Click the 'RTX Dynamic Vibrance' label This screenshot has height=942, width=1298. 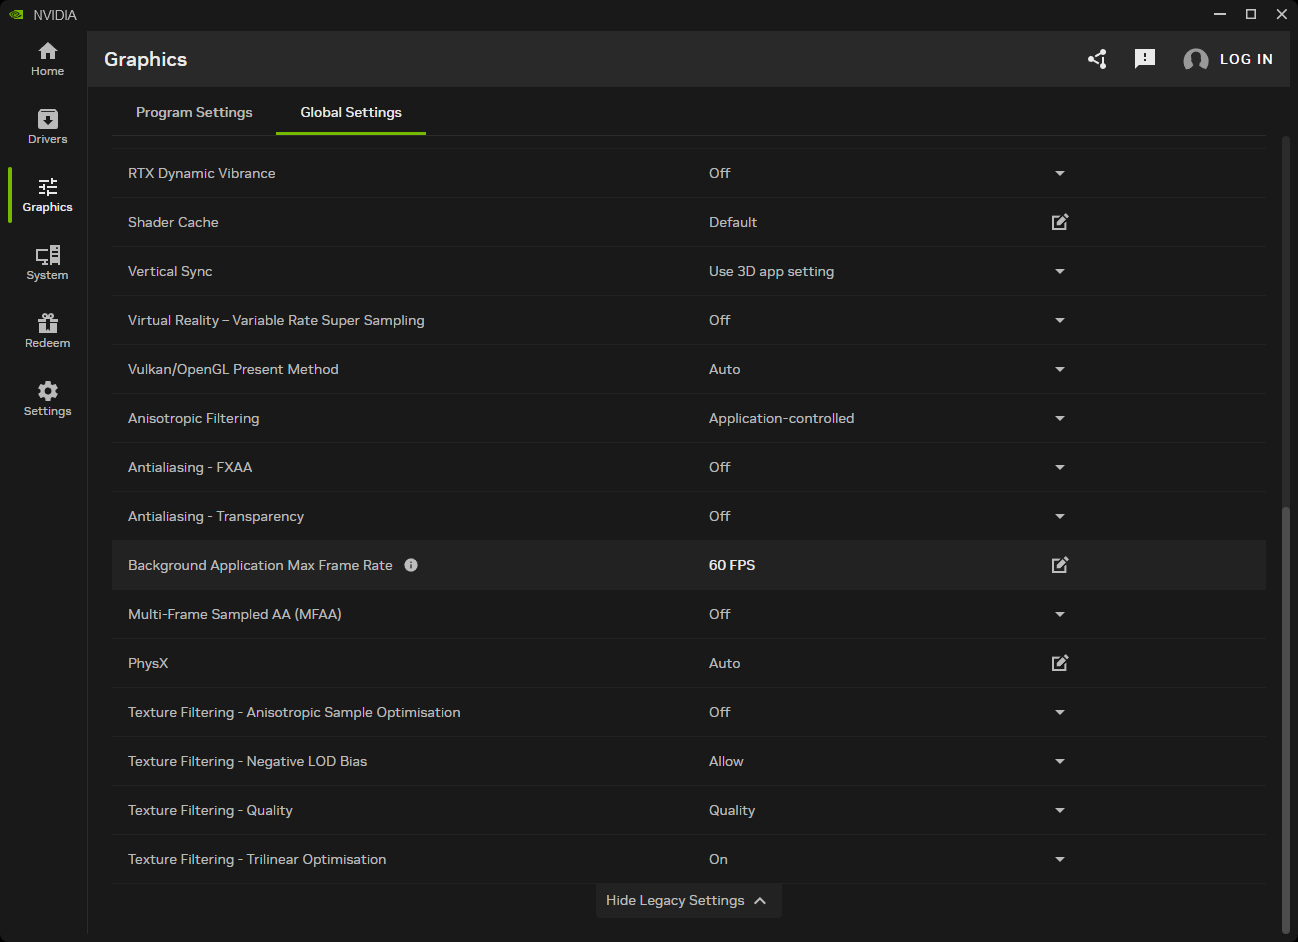pyautogui.click(x=201, y=173)
